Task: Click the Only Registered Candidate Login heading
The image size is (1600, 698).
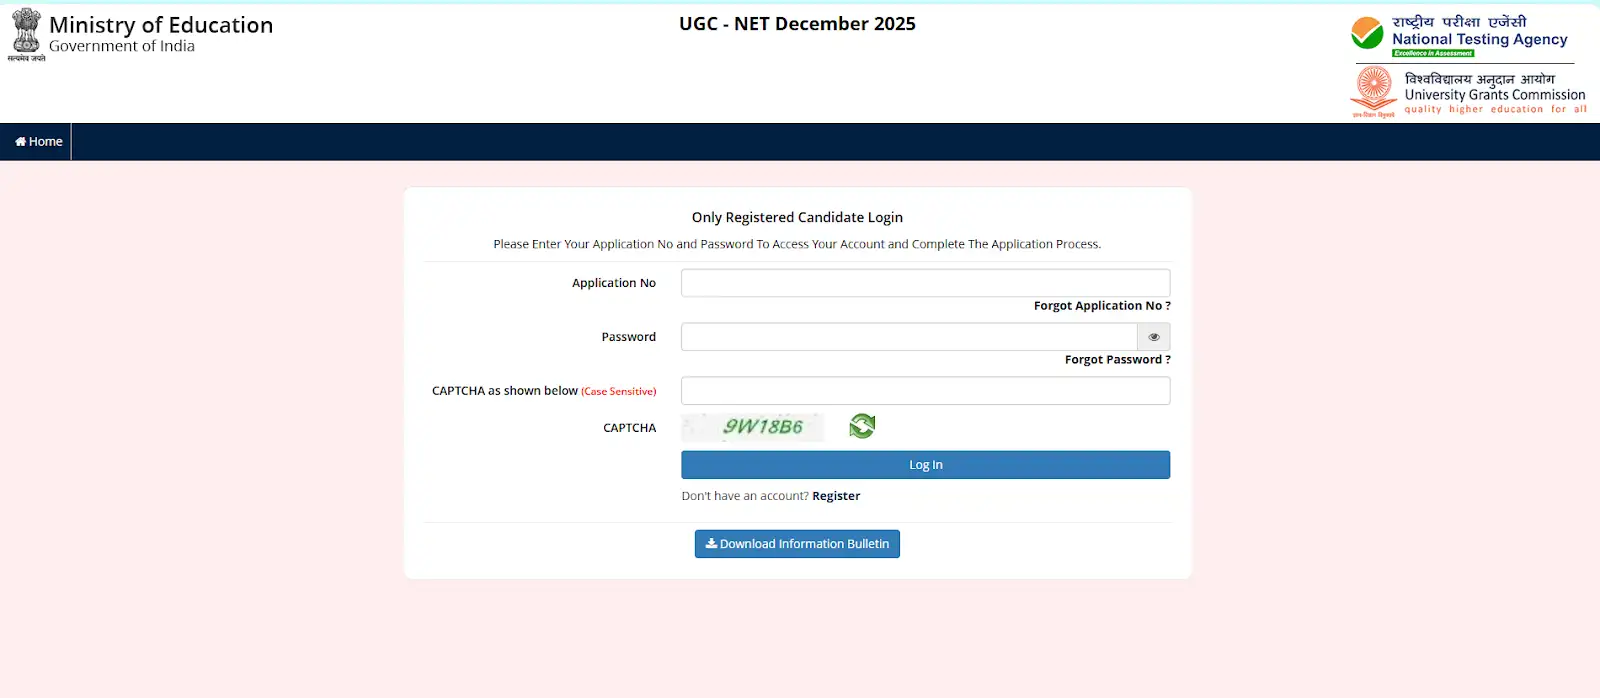Action: (797, 217)
